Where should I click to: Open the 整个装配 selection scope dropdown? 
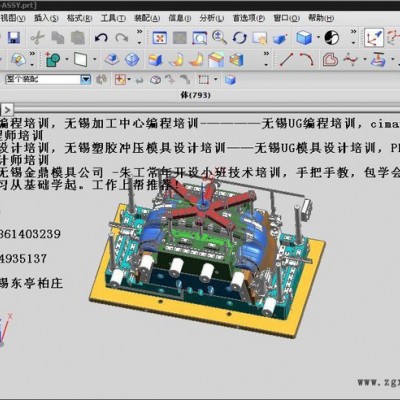pyautogui.click(x=86, y=80)
